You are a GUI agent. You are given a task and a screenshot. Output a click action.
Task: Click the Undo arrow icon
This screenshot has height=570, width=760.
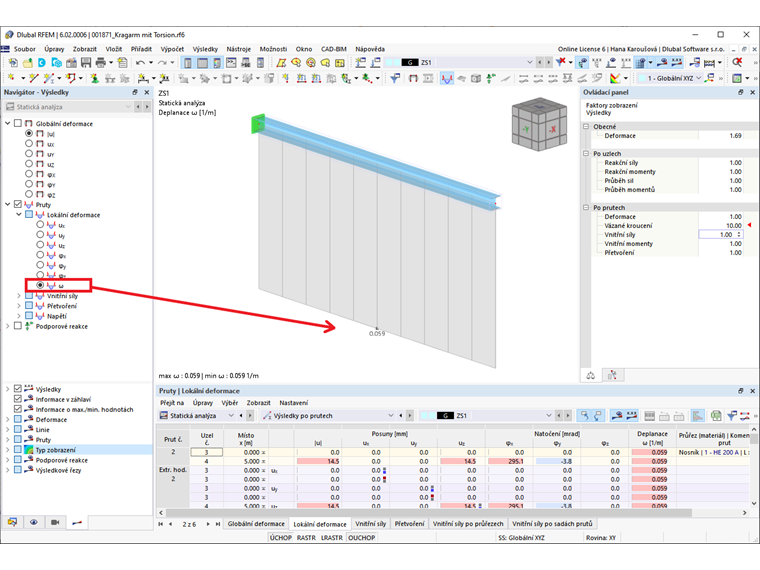(141, 63)
